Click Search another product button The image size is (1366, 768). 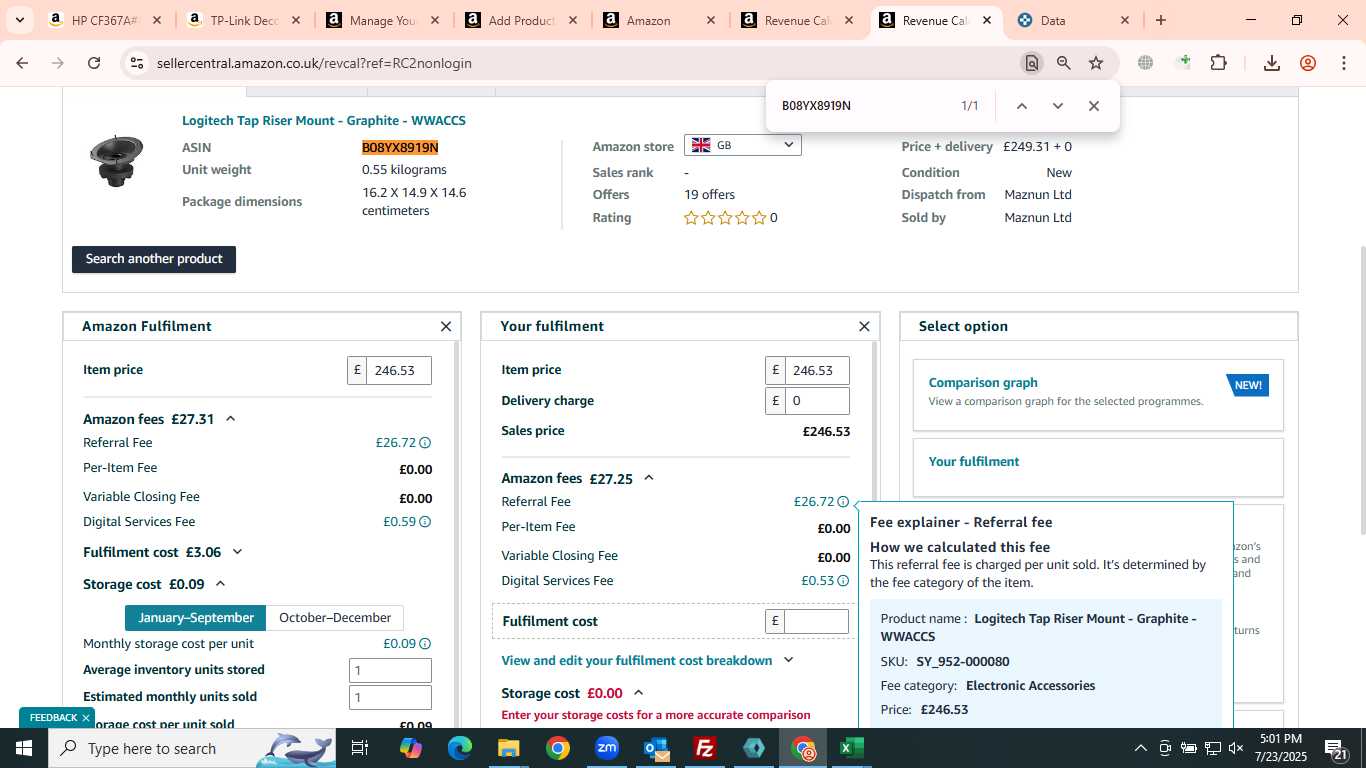click(154, 259)
